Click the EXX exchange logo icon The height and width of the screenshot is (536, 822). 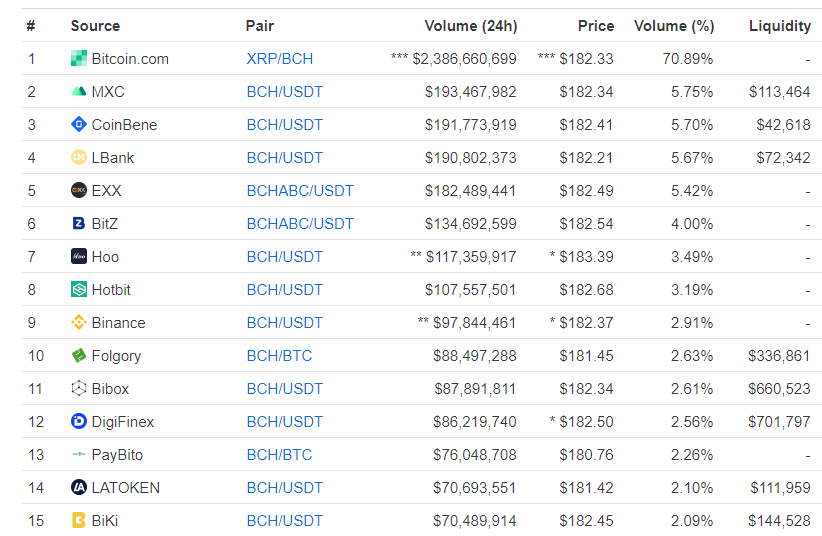[79, 190]
